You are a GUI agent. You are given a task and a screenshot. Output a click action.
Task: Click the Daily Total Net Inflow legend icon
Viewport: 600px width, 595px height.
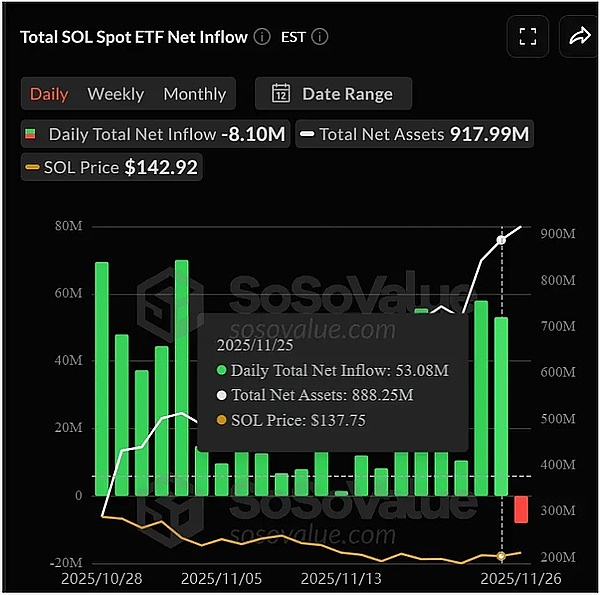click(x=33, y=134)
